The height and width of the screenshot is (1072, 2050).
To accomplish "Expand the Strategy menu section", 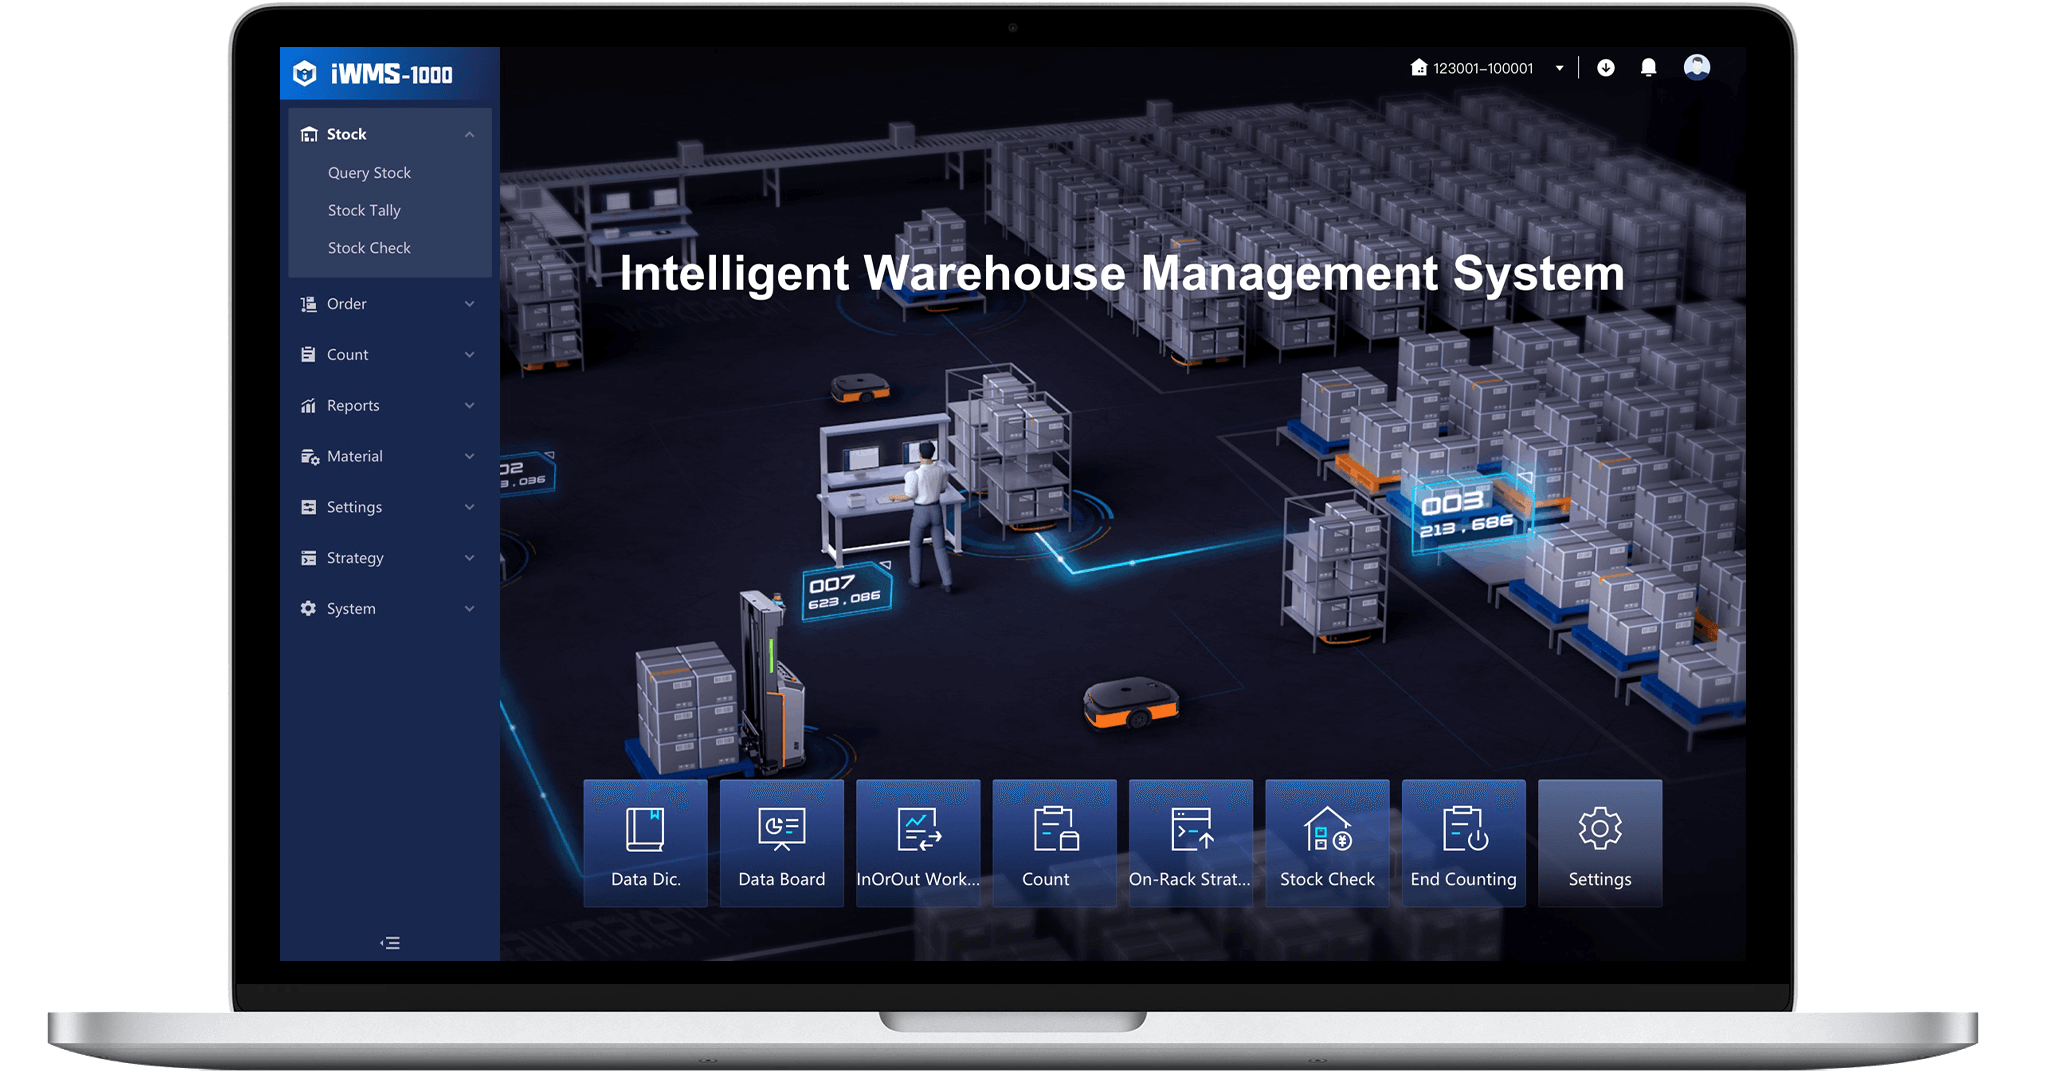I will 389,558.
